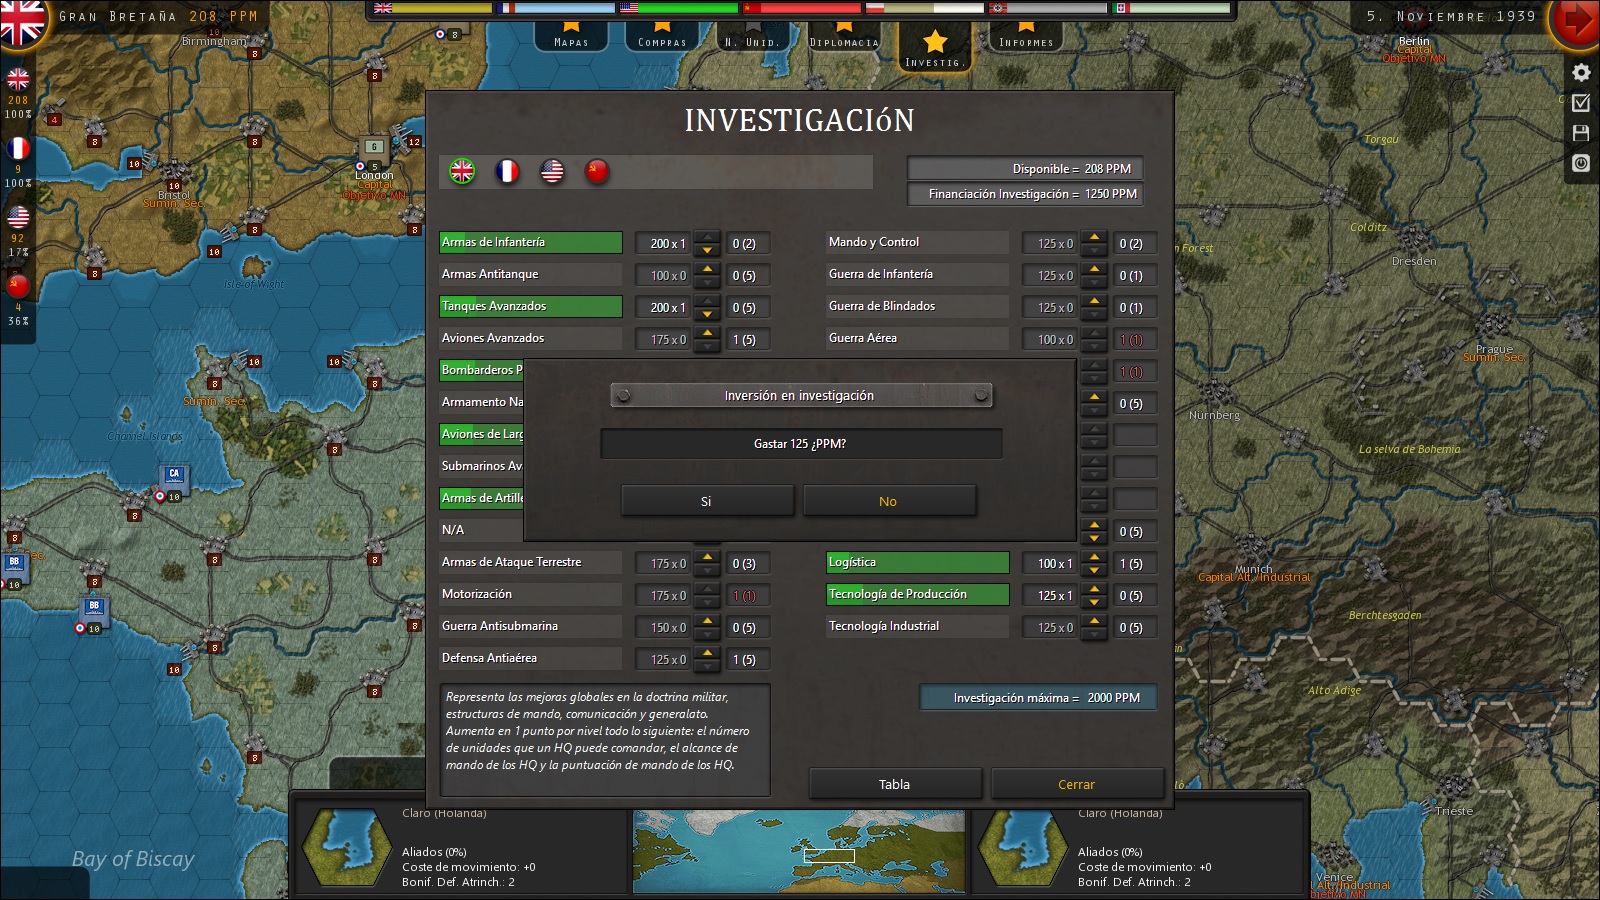Click the right hexagon terrain preview
The image size is (1600, 900).
[1022, 848]
